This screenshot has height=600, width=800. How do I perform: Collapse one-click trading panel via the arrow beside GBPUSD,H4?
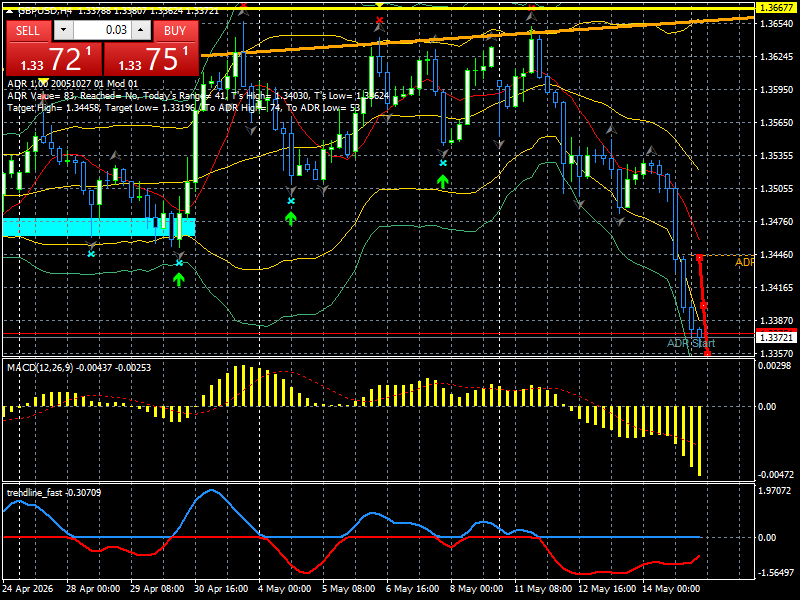tap(10, 11)
